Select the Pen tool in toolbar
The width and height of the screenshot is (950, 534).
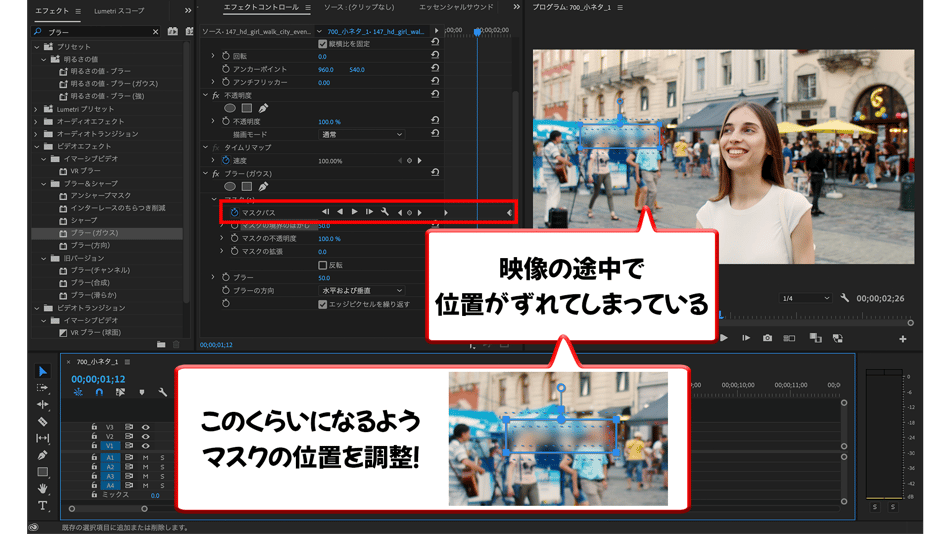43,455
